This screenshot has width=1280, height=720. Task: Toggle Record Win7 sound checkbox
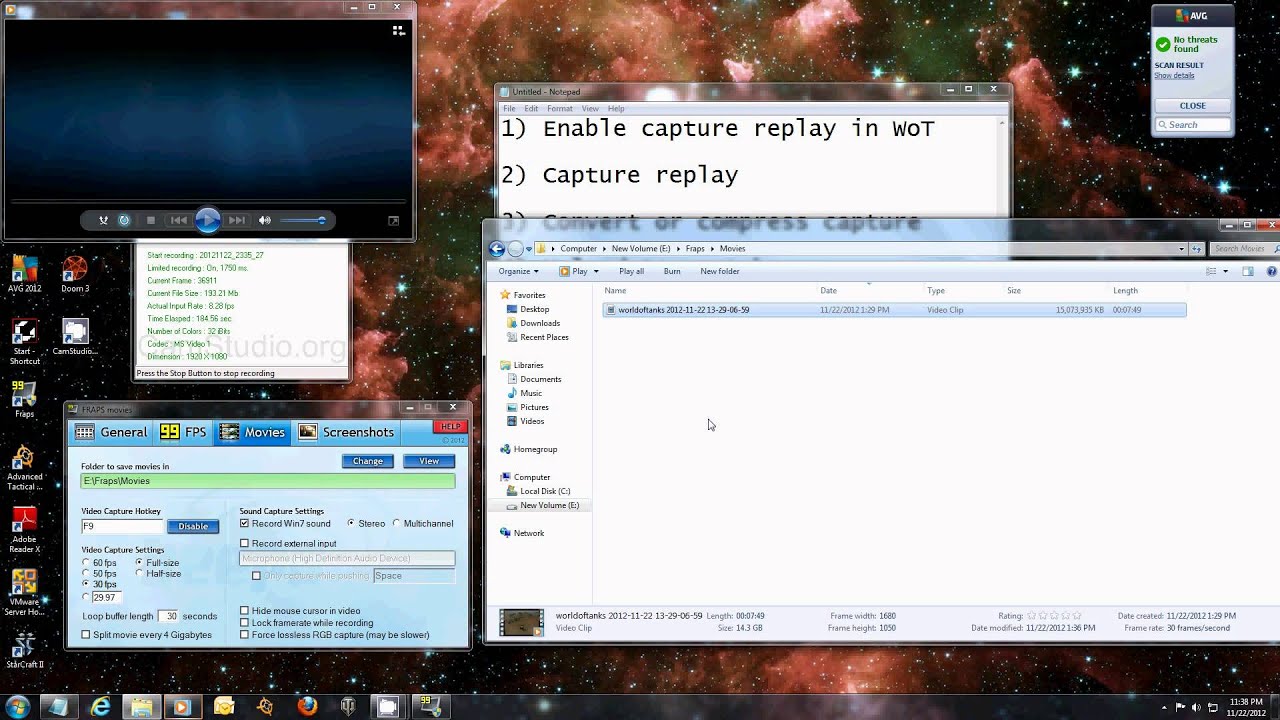coord(285,523)
